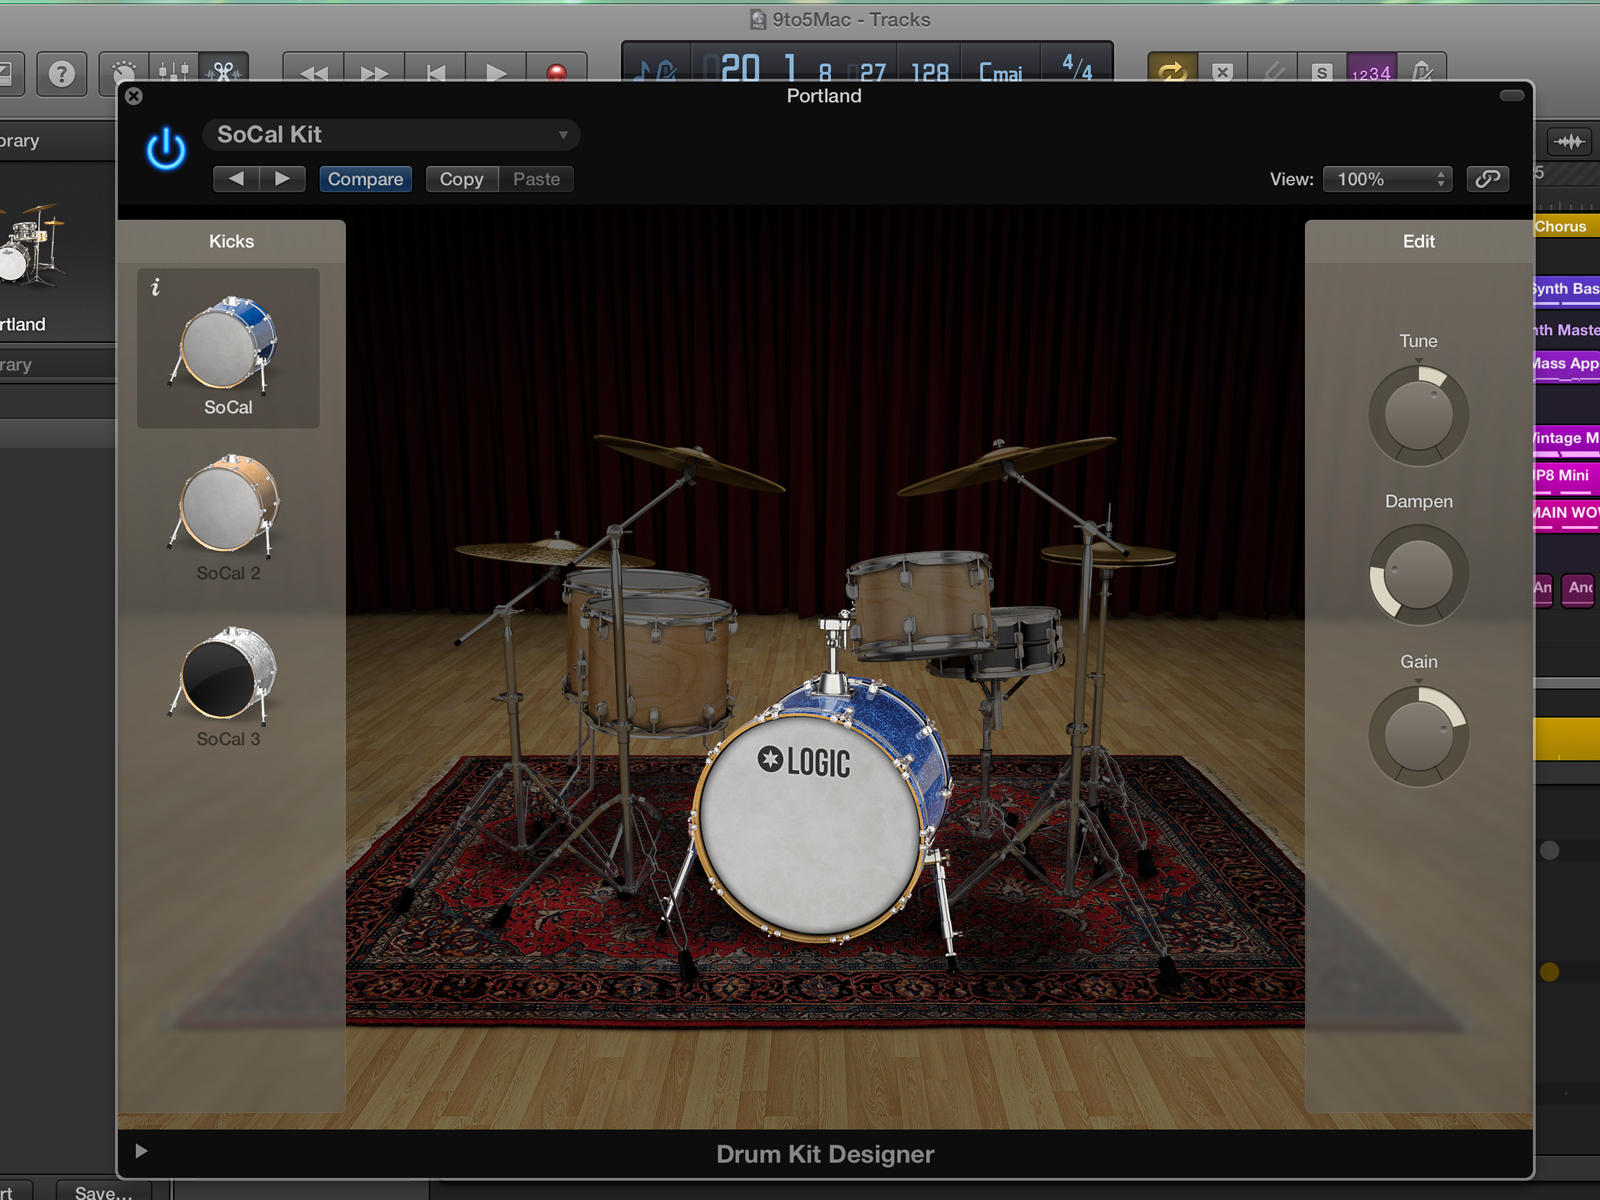Image resolution: width=1600 pixels, height=1200 pixels.
Task: Click the tempo value 128
Action: click(930, 72)
